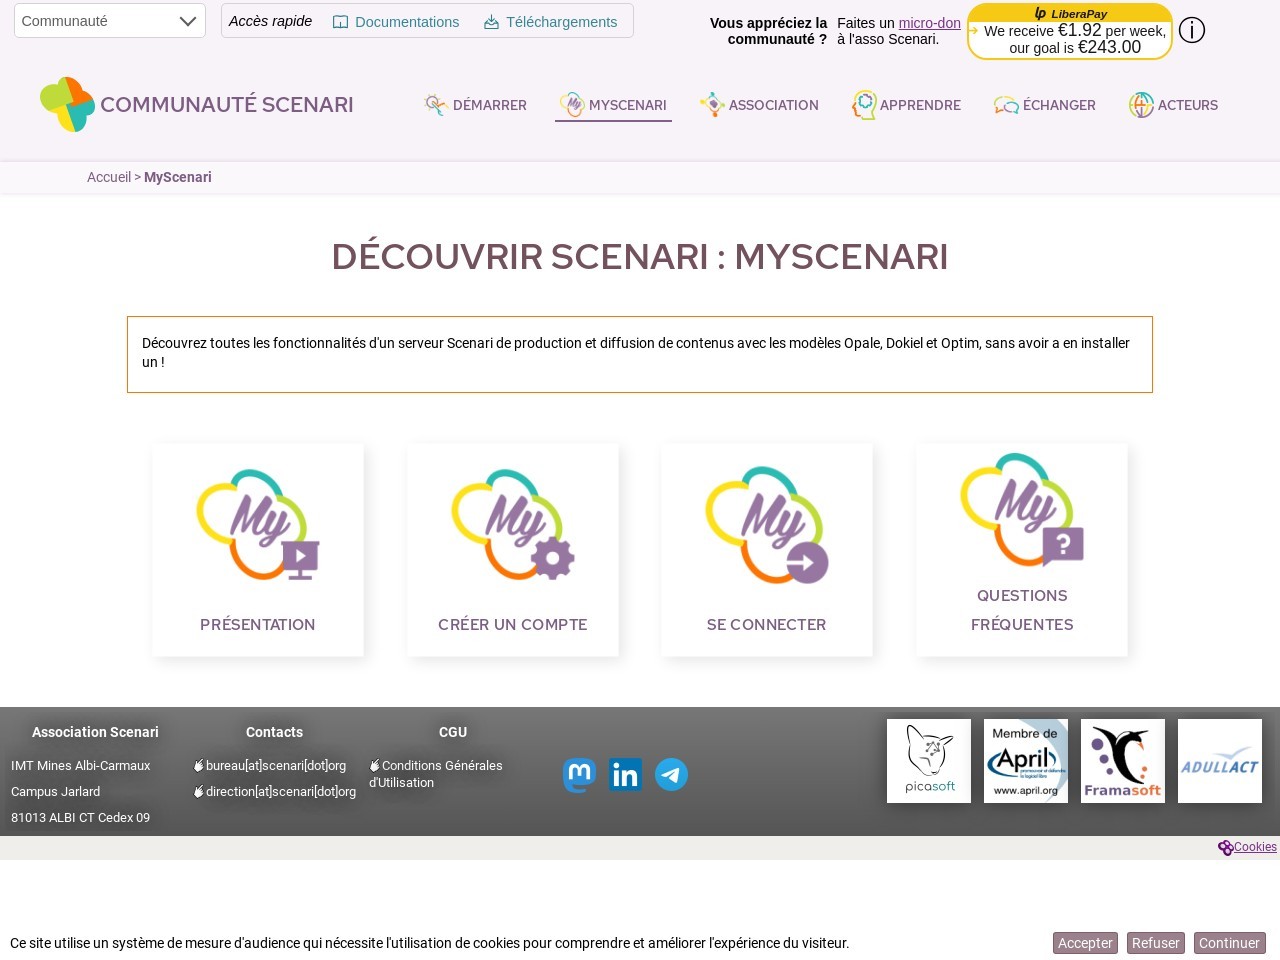The width and height of the screenshot is (1280, 960).
Task: Click the IMT Mines Albi-Carmaux address text
Action: click(x=81, y=766)
